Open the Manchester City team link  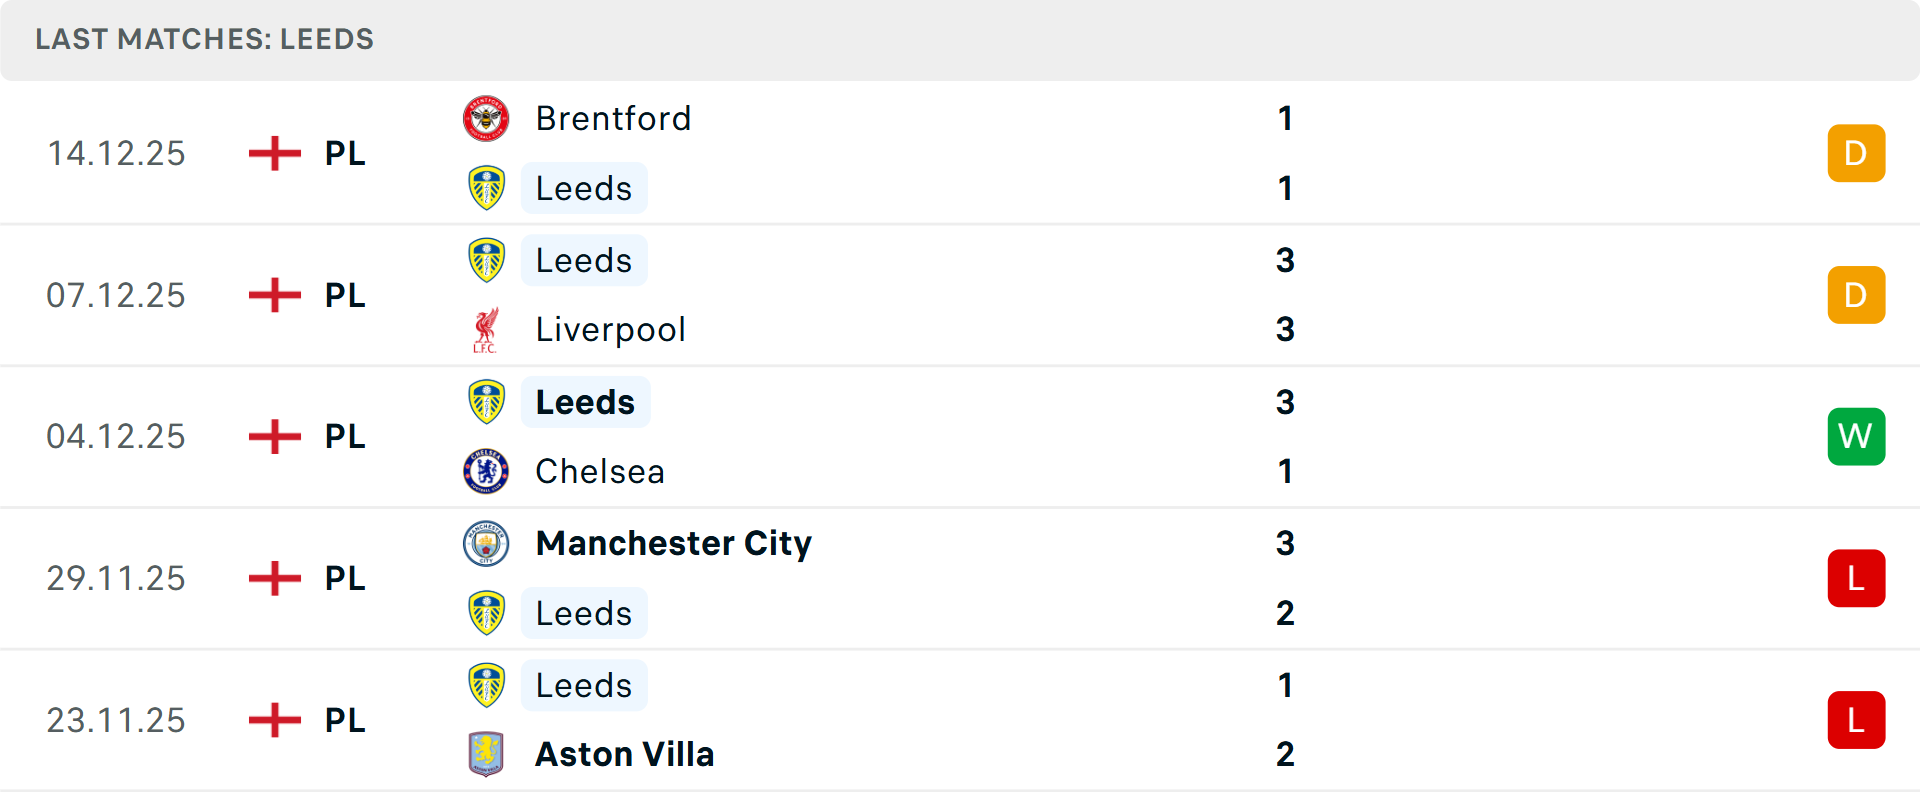tap(673, 543)
